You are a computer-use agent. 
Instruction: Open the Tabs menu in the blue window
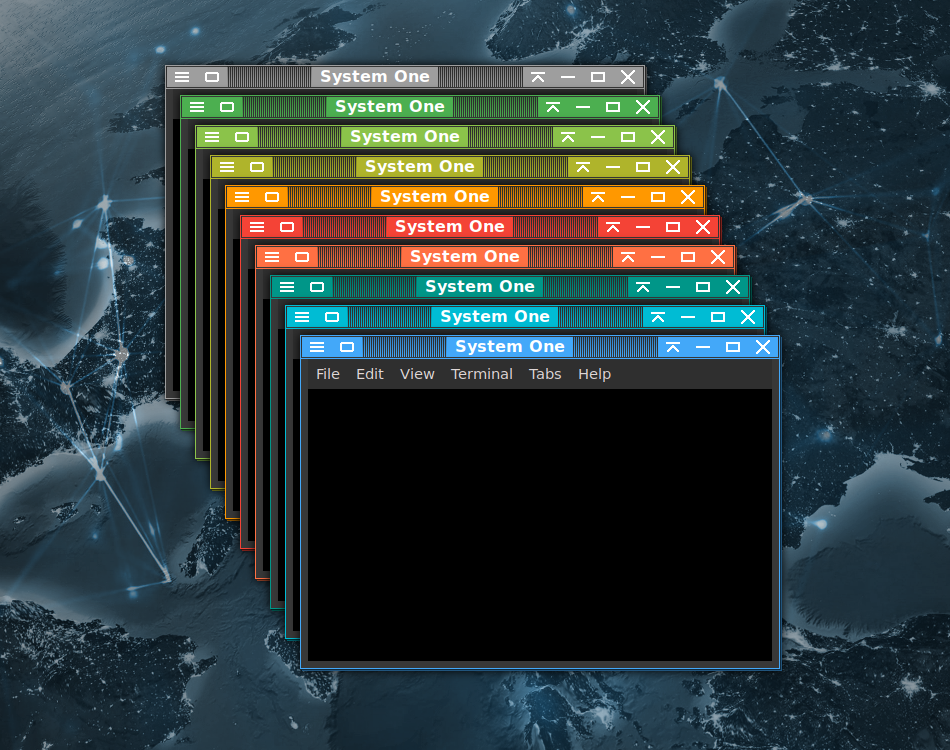click(545, 374)
